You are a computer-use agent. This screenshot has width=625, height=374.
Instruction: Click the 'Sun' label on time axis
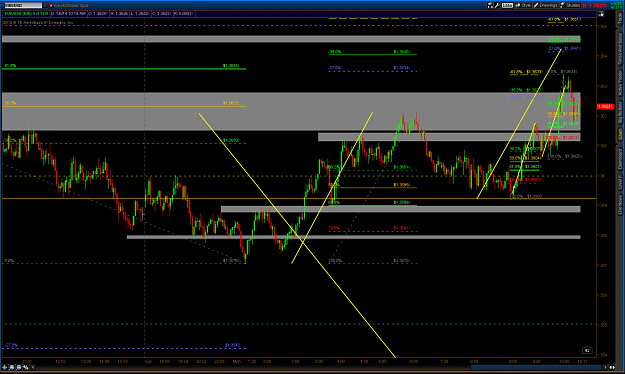tap(148, 362)
